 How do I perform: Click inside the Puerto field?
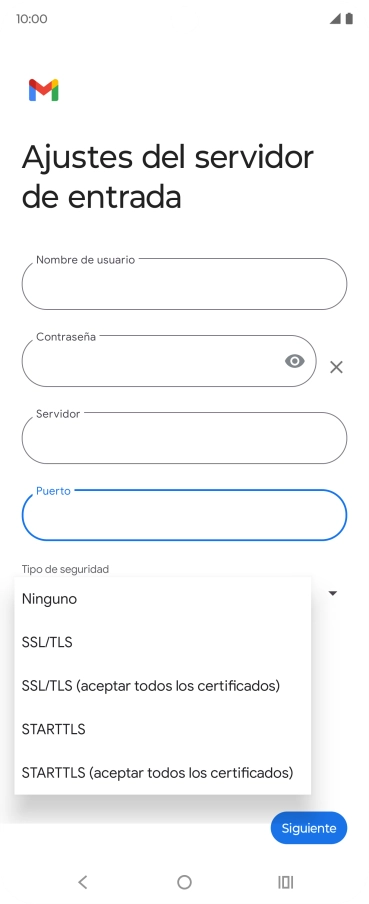184,515
